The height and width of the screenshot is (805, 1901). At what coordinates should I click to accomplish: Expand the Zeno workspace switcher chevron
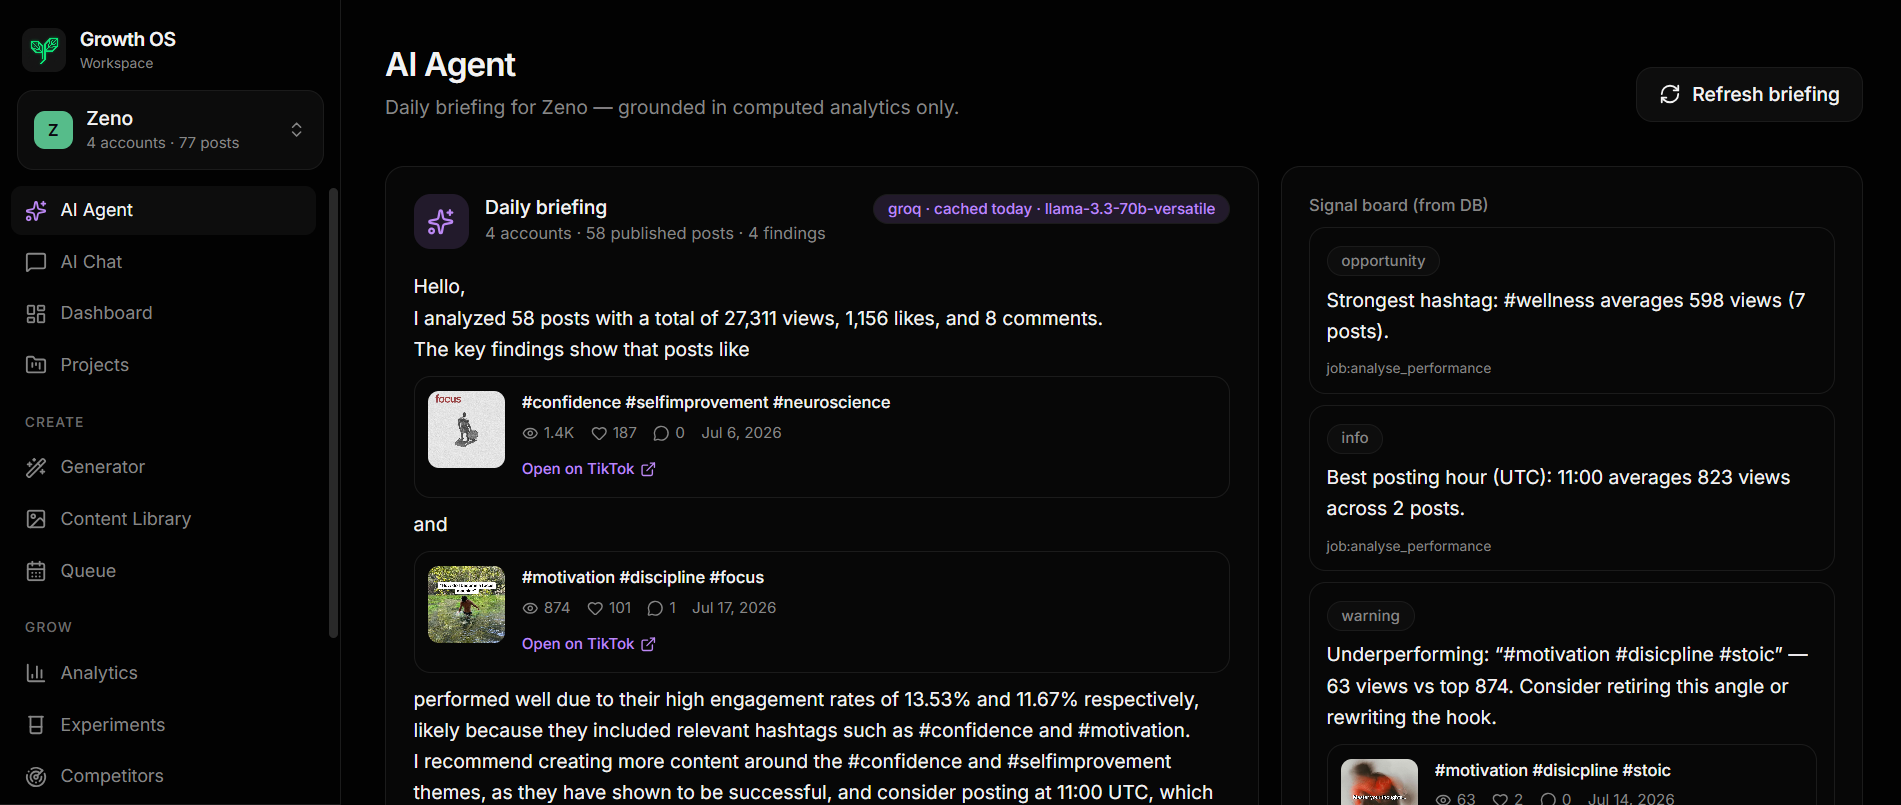click(297, 130)
